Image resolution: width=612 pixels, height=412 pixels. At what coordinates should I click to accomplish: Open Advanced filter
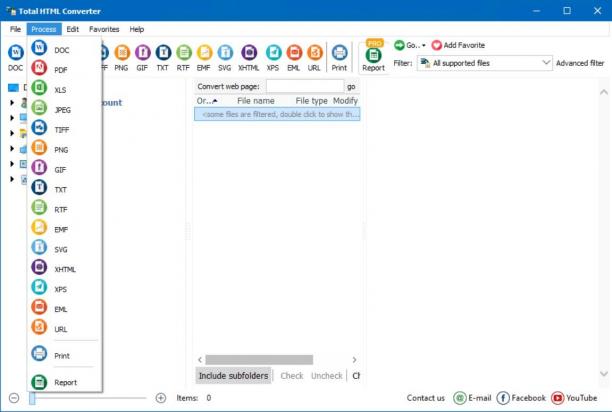(580, 63)
